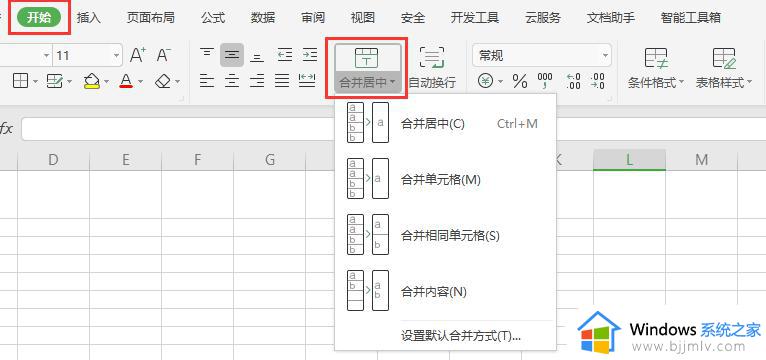Click the decrease indent icon
Viewport: 766px width, 360px height.
tap(285, 54)
